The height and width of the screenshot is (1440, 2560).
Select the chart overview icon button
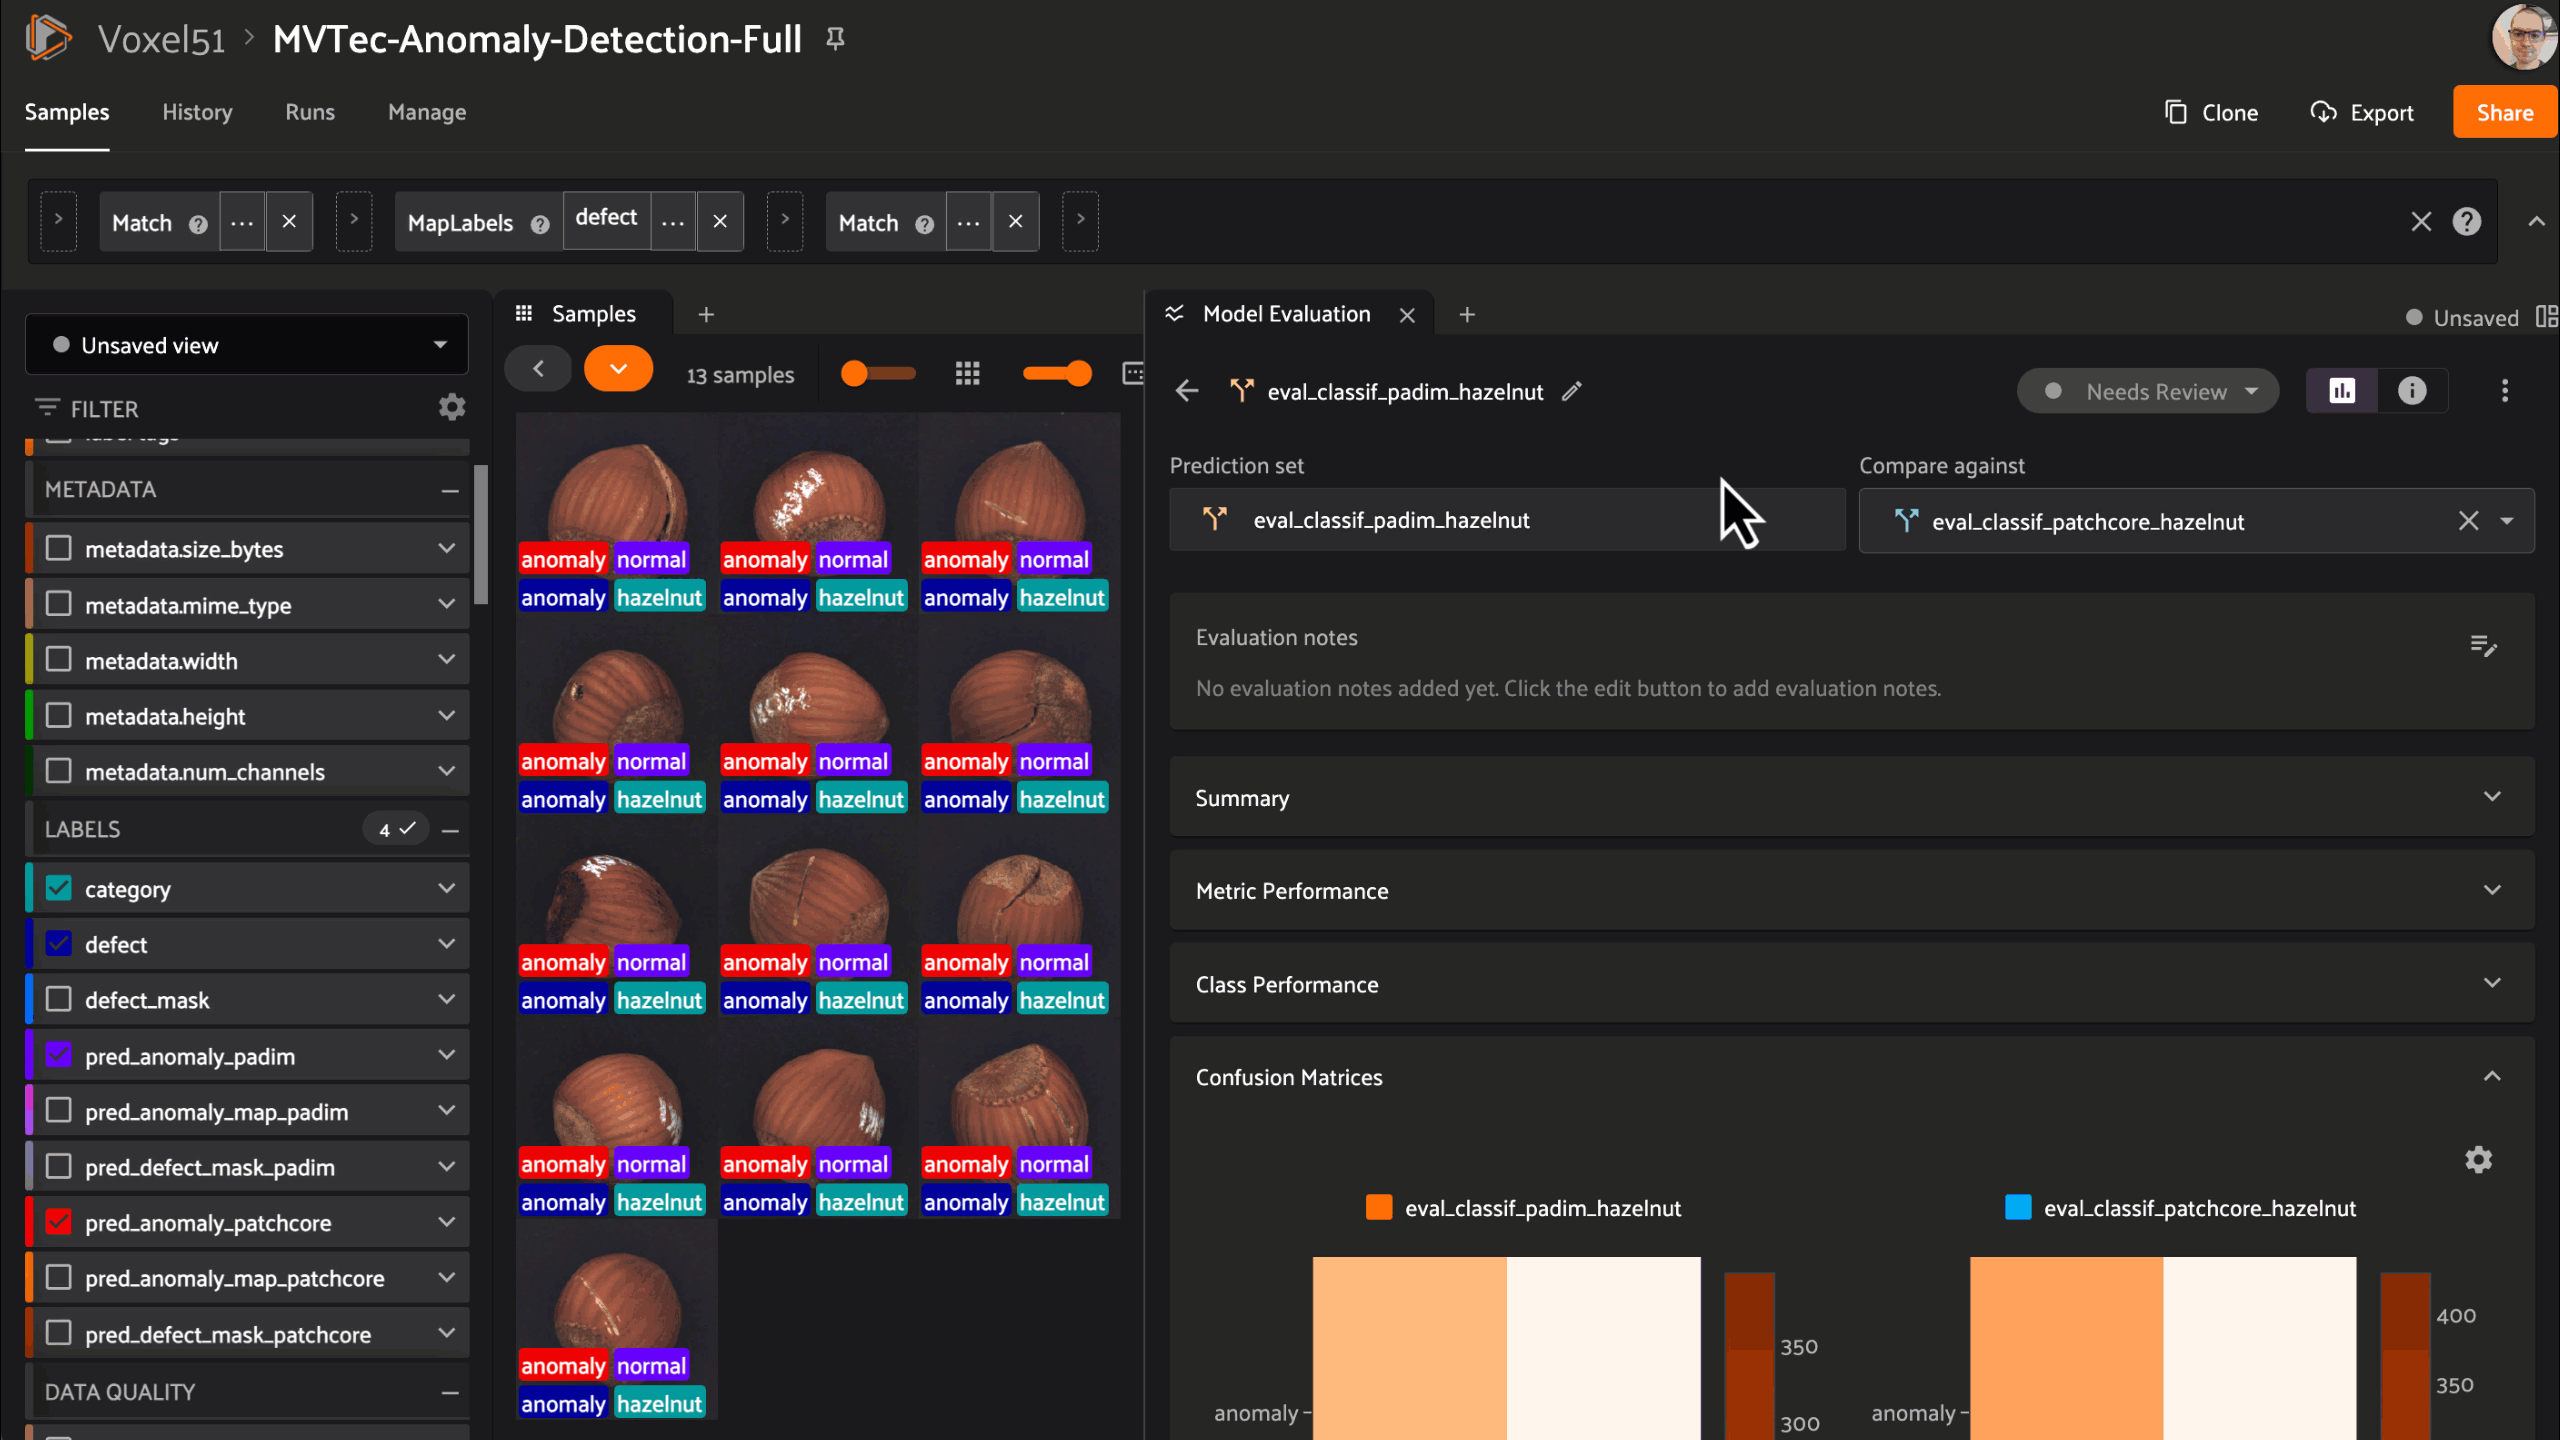pyautogui.click(x=2342, y=391)
